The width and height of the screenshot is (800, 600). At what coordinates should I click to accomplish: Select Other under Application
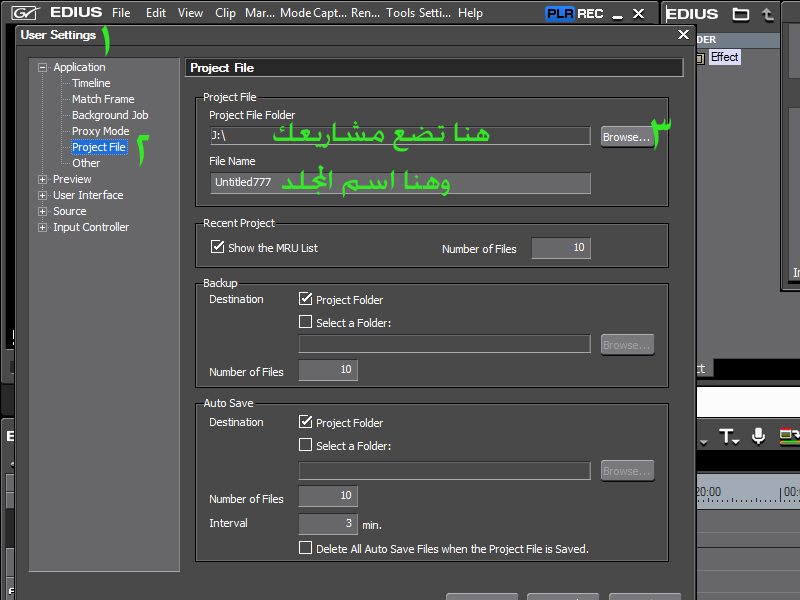point(86,163)
